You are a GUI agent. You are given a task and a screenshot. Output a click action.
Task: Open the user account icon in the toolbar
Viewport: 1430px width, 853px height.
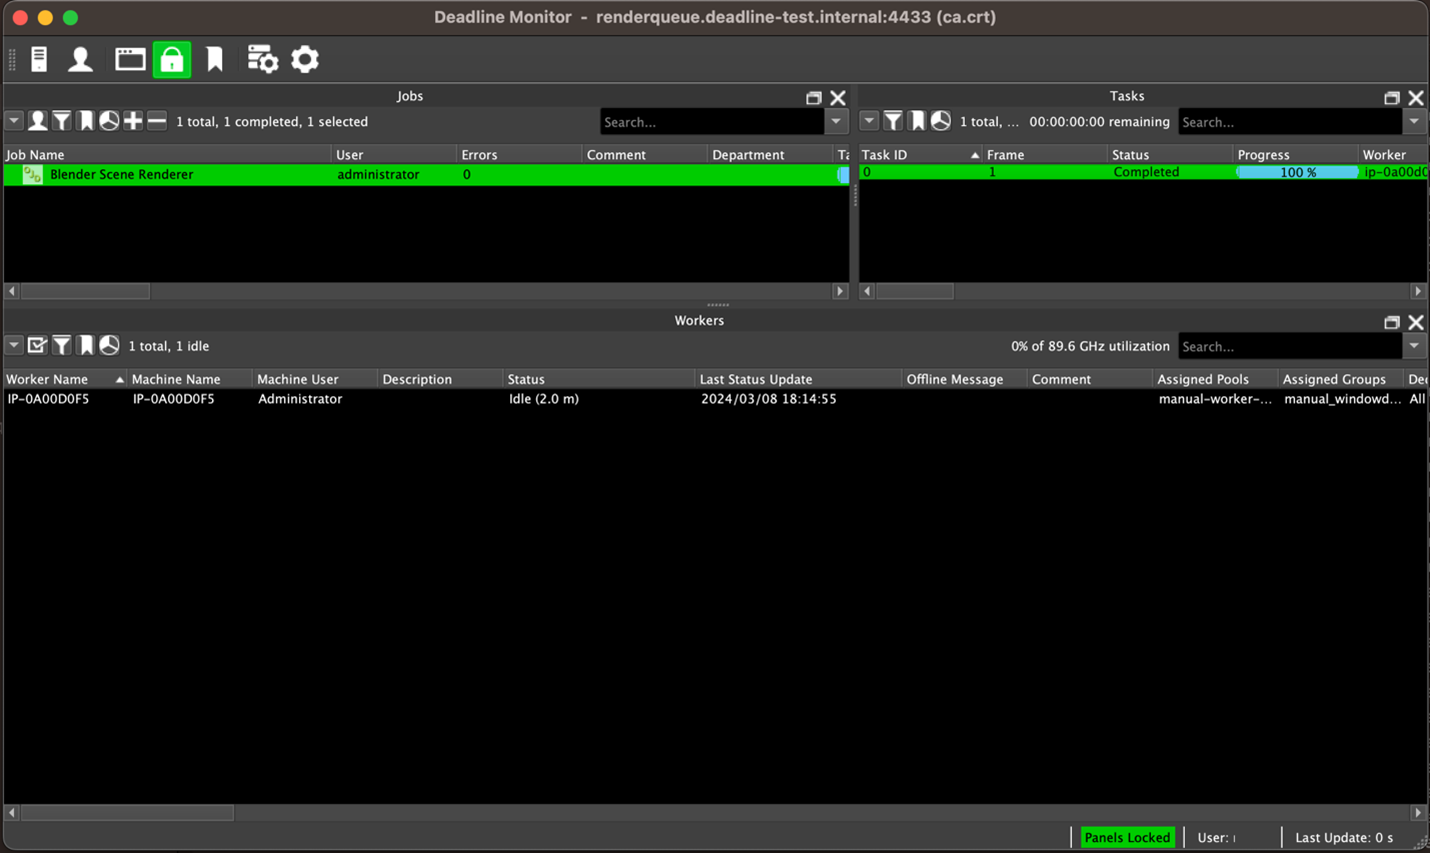tap(80, 59)
